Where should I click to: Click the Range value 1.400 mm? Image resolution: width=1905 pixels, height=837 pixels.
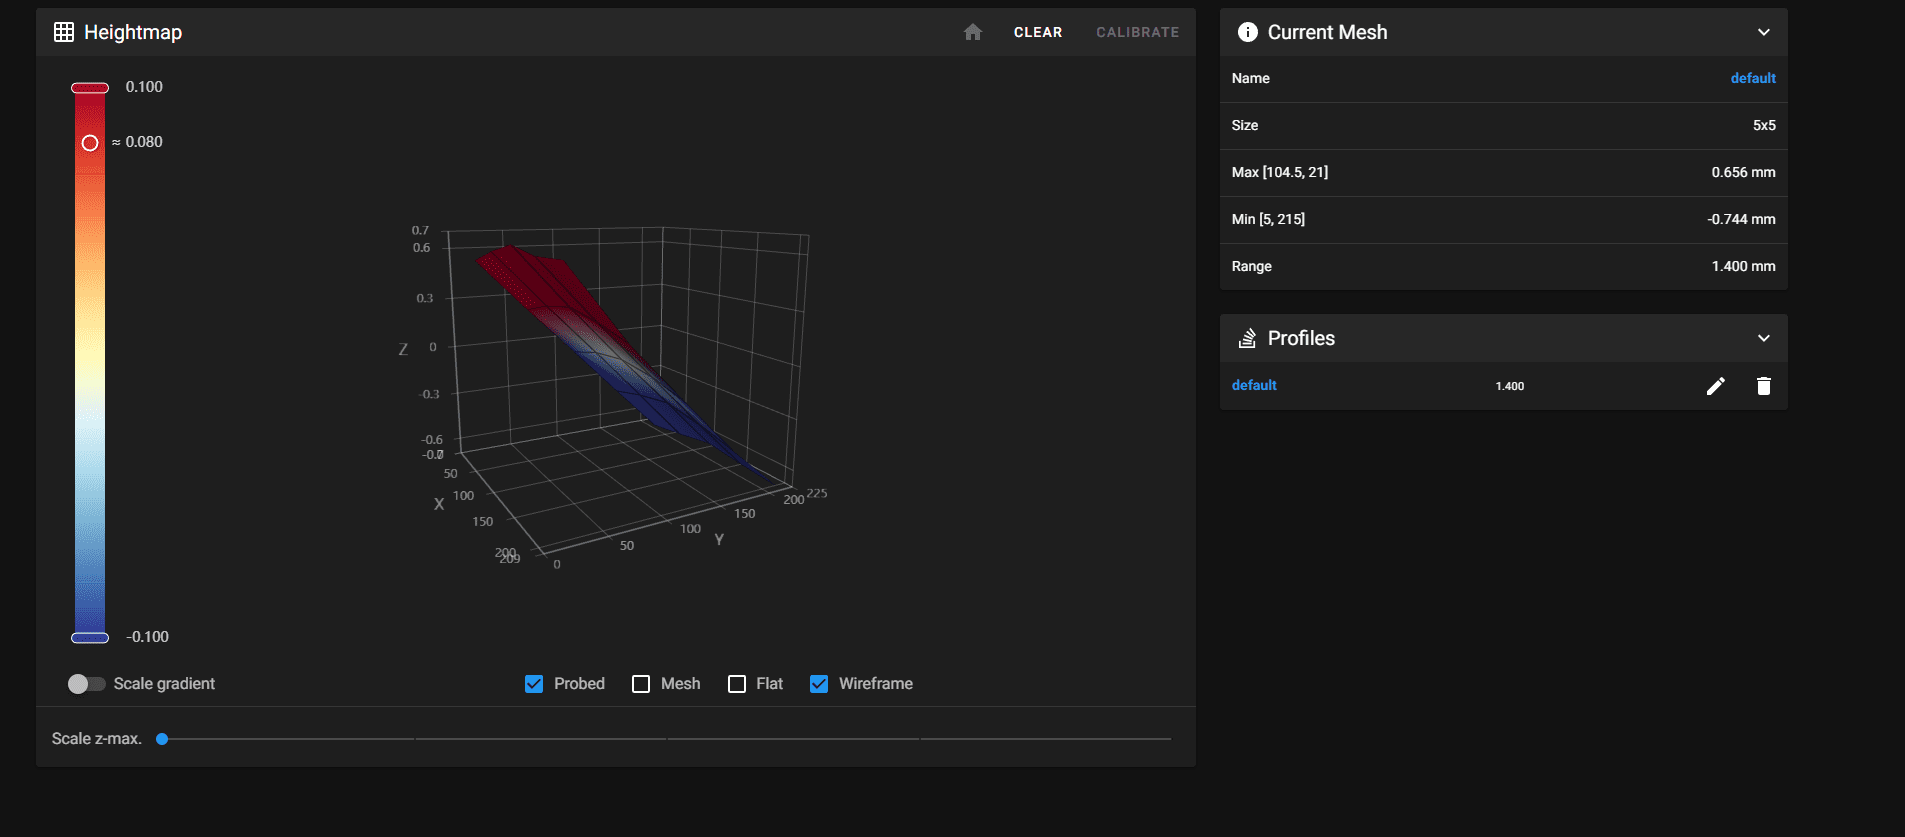tap(1743, 266)
